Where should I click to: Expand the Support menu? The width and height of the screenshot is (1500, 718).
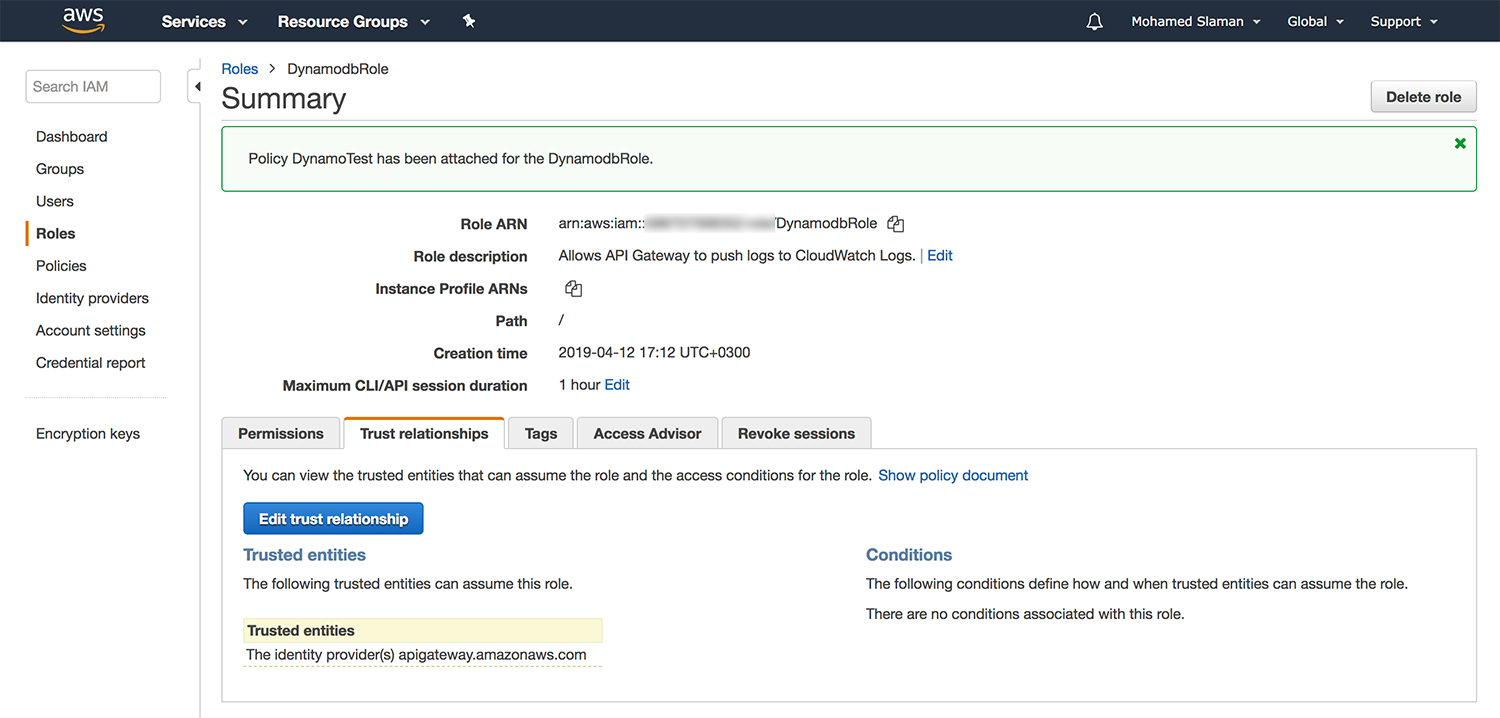(1404, 21)
